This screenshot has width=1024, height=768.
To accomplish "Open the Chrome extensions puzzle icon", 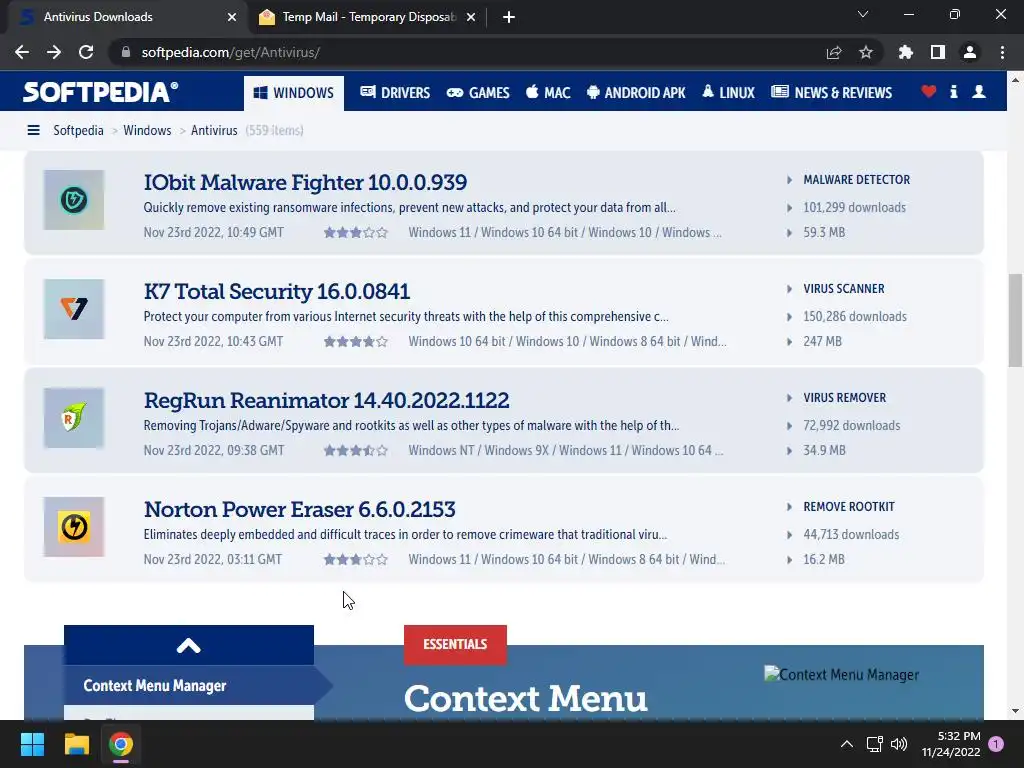I will (905, 52).
